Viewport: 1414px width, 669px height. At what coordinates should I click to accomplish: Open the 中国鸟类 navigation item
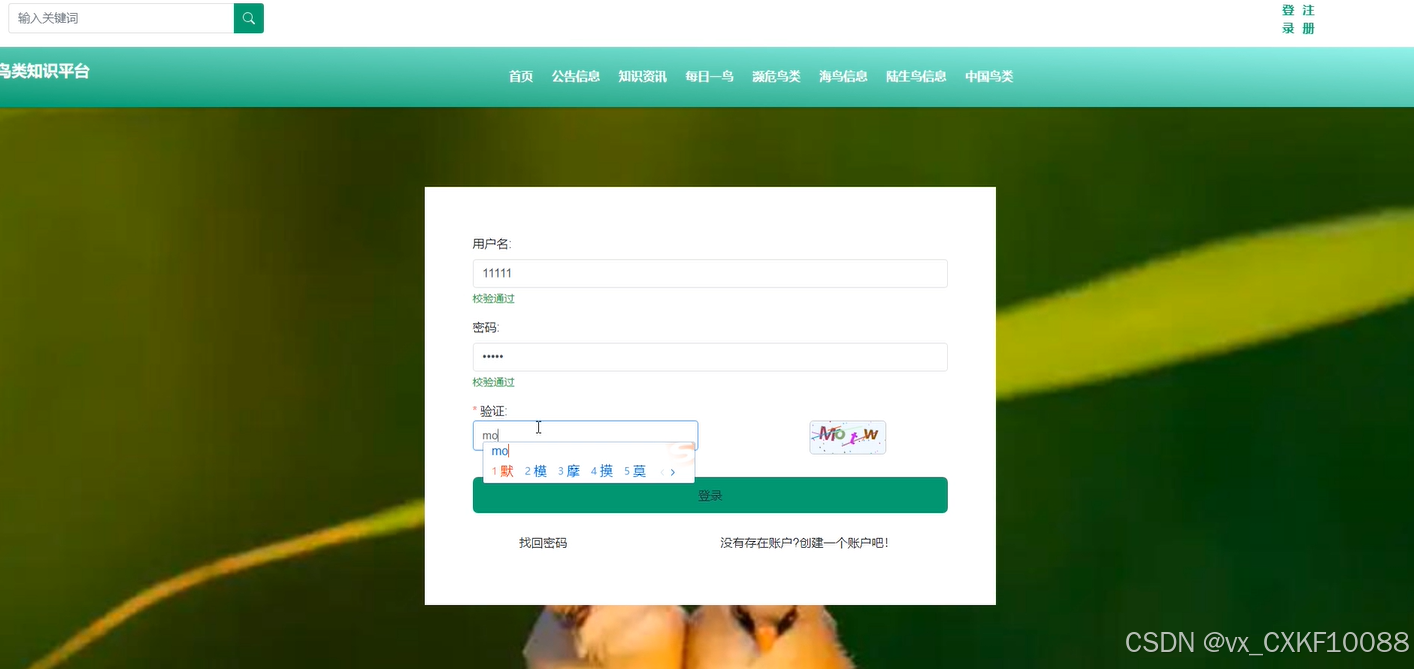tap(989, 77)
